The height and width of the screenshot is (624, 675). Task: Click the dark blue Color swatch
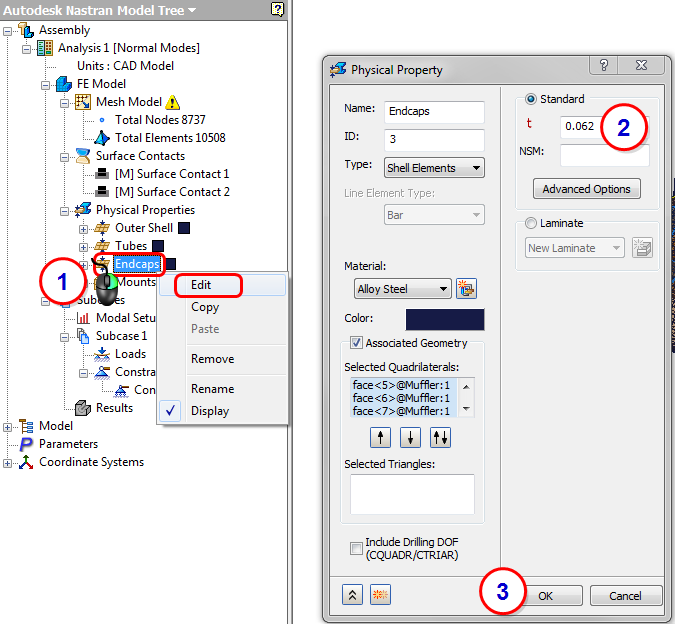(x=445, y=319)
